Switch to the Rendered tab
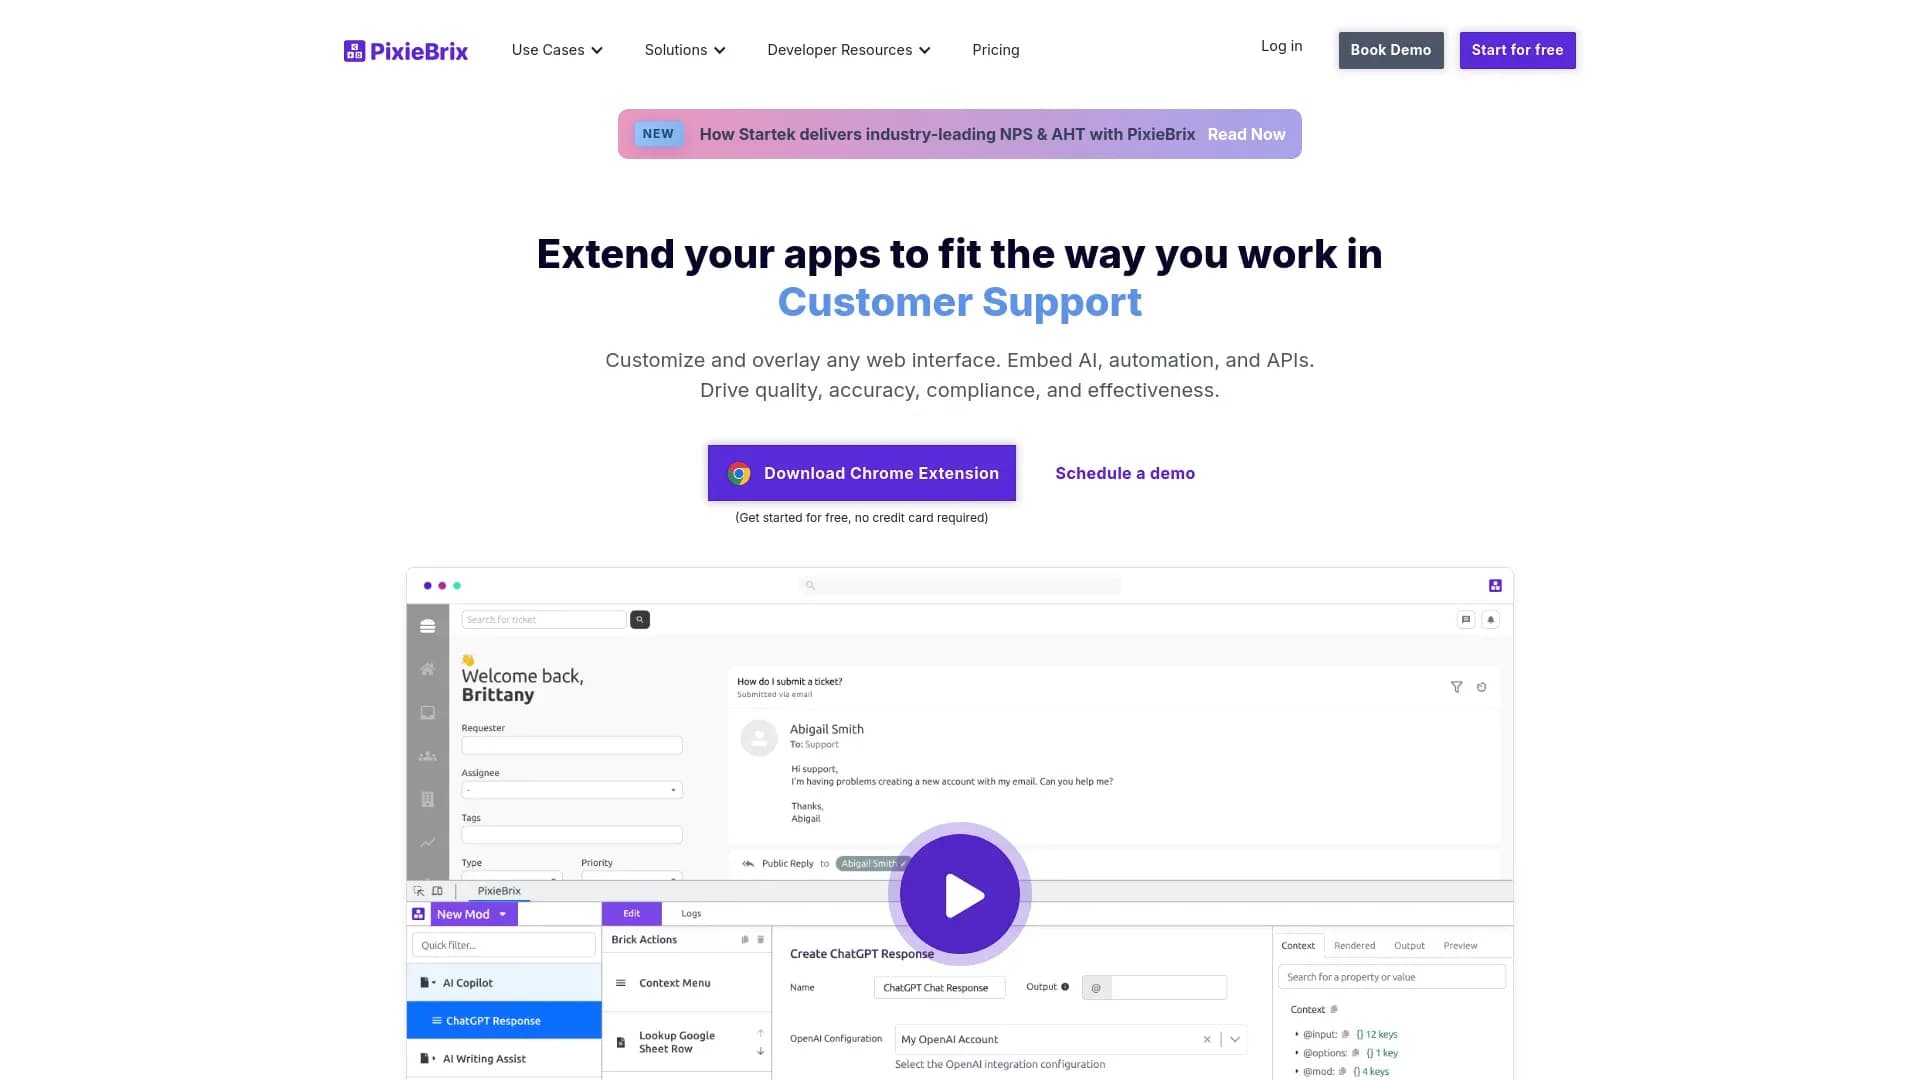The image size is (1920, 1080). click(x=1355, y=945)
